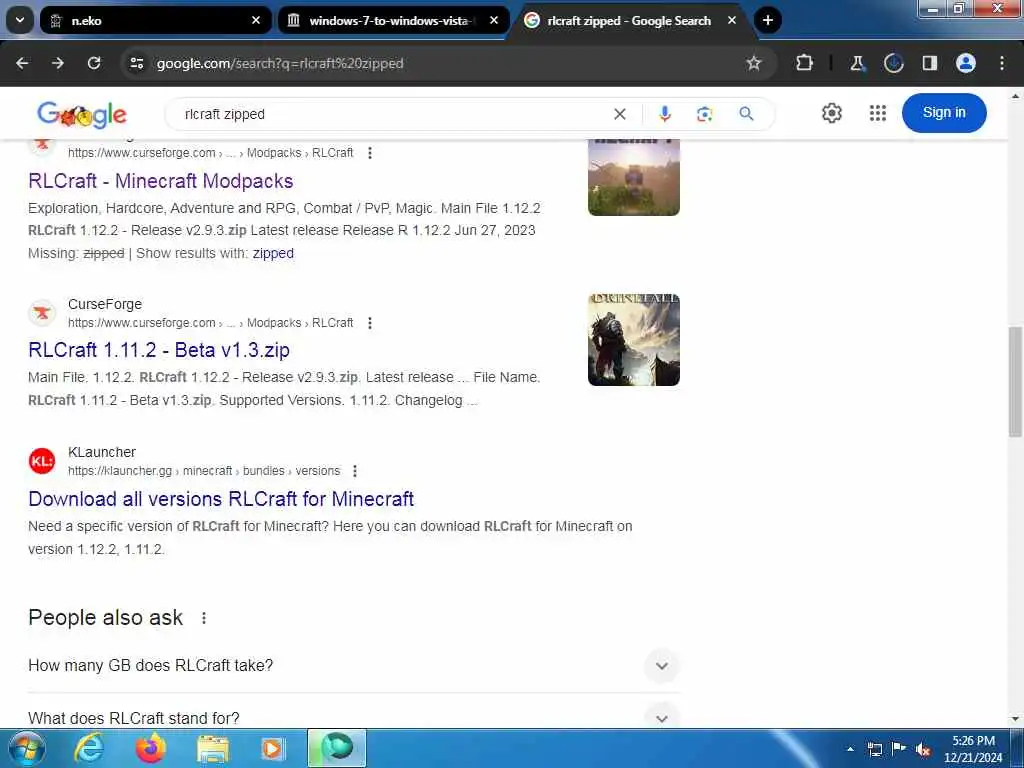1024x768 pixels.
Task: Open the circular toolbar icon left of side panel
Action: (893, 63)
